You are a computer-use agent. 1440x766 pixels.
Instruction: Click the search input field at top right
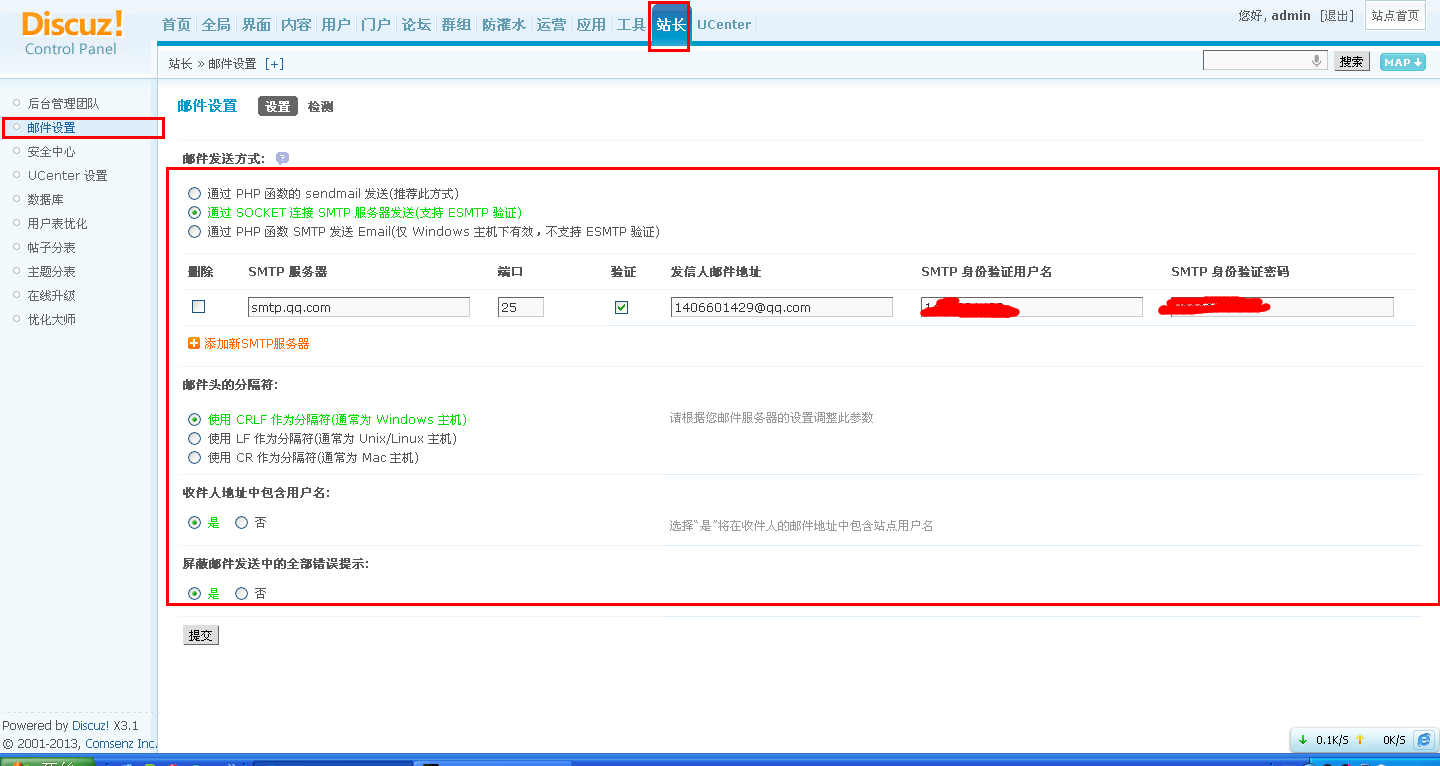click(1265, 61)
